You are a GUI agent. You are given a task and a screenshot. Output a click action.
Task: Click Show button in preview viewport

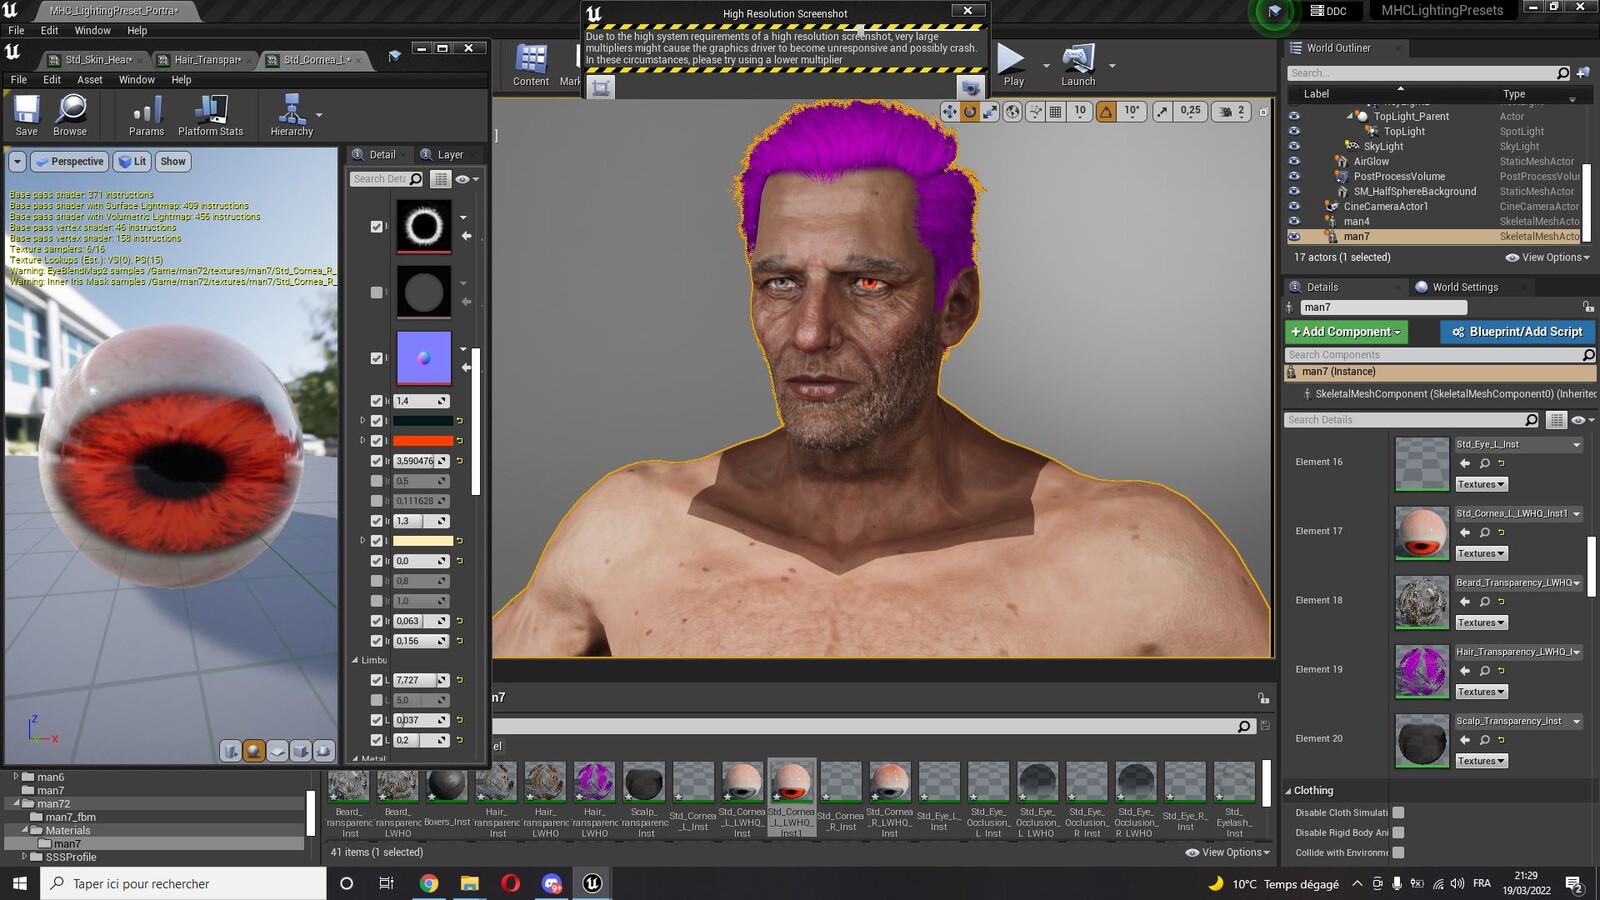(173, 161)
